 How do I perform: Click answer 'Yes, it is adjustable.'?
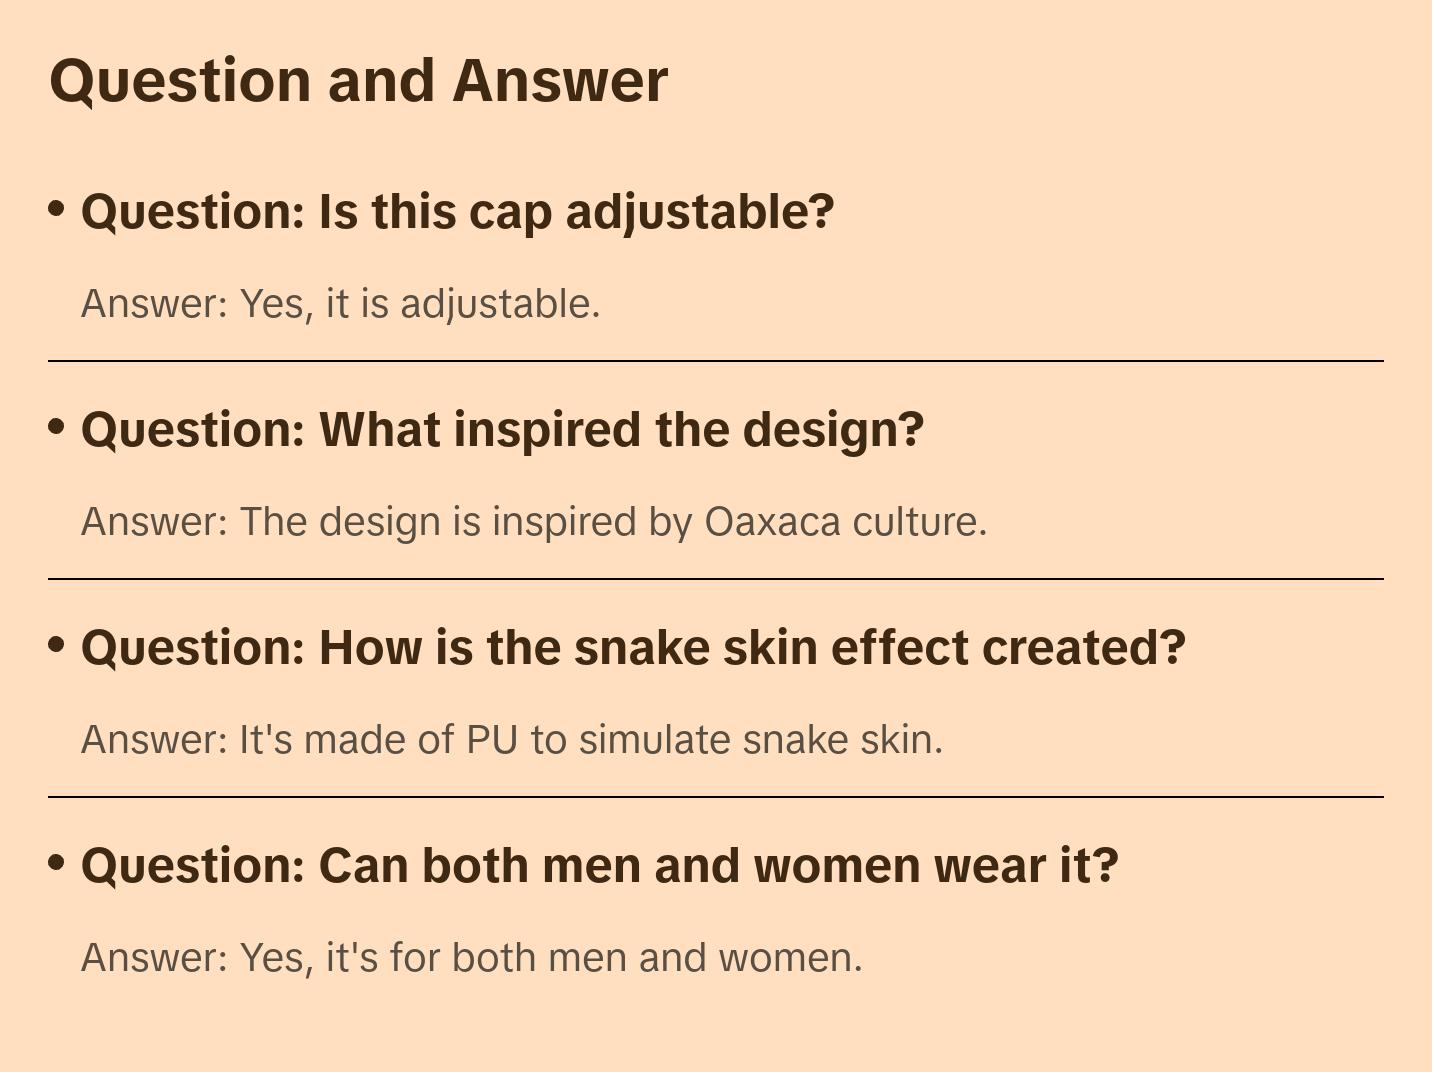click(340, 304)
